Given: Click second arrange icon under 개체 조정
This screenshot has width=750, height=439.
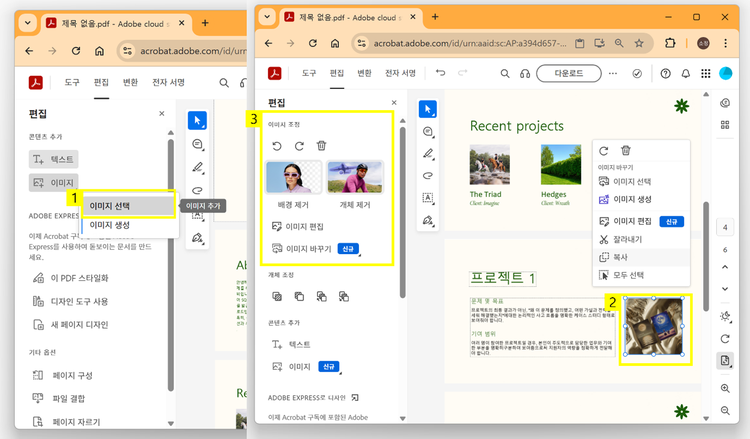Looking at the screenshot, I should coord(299,296).
